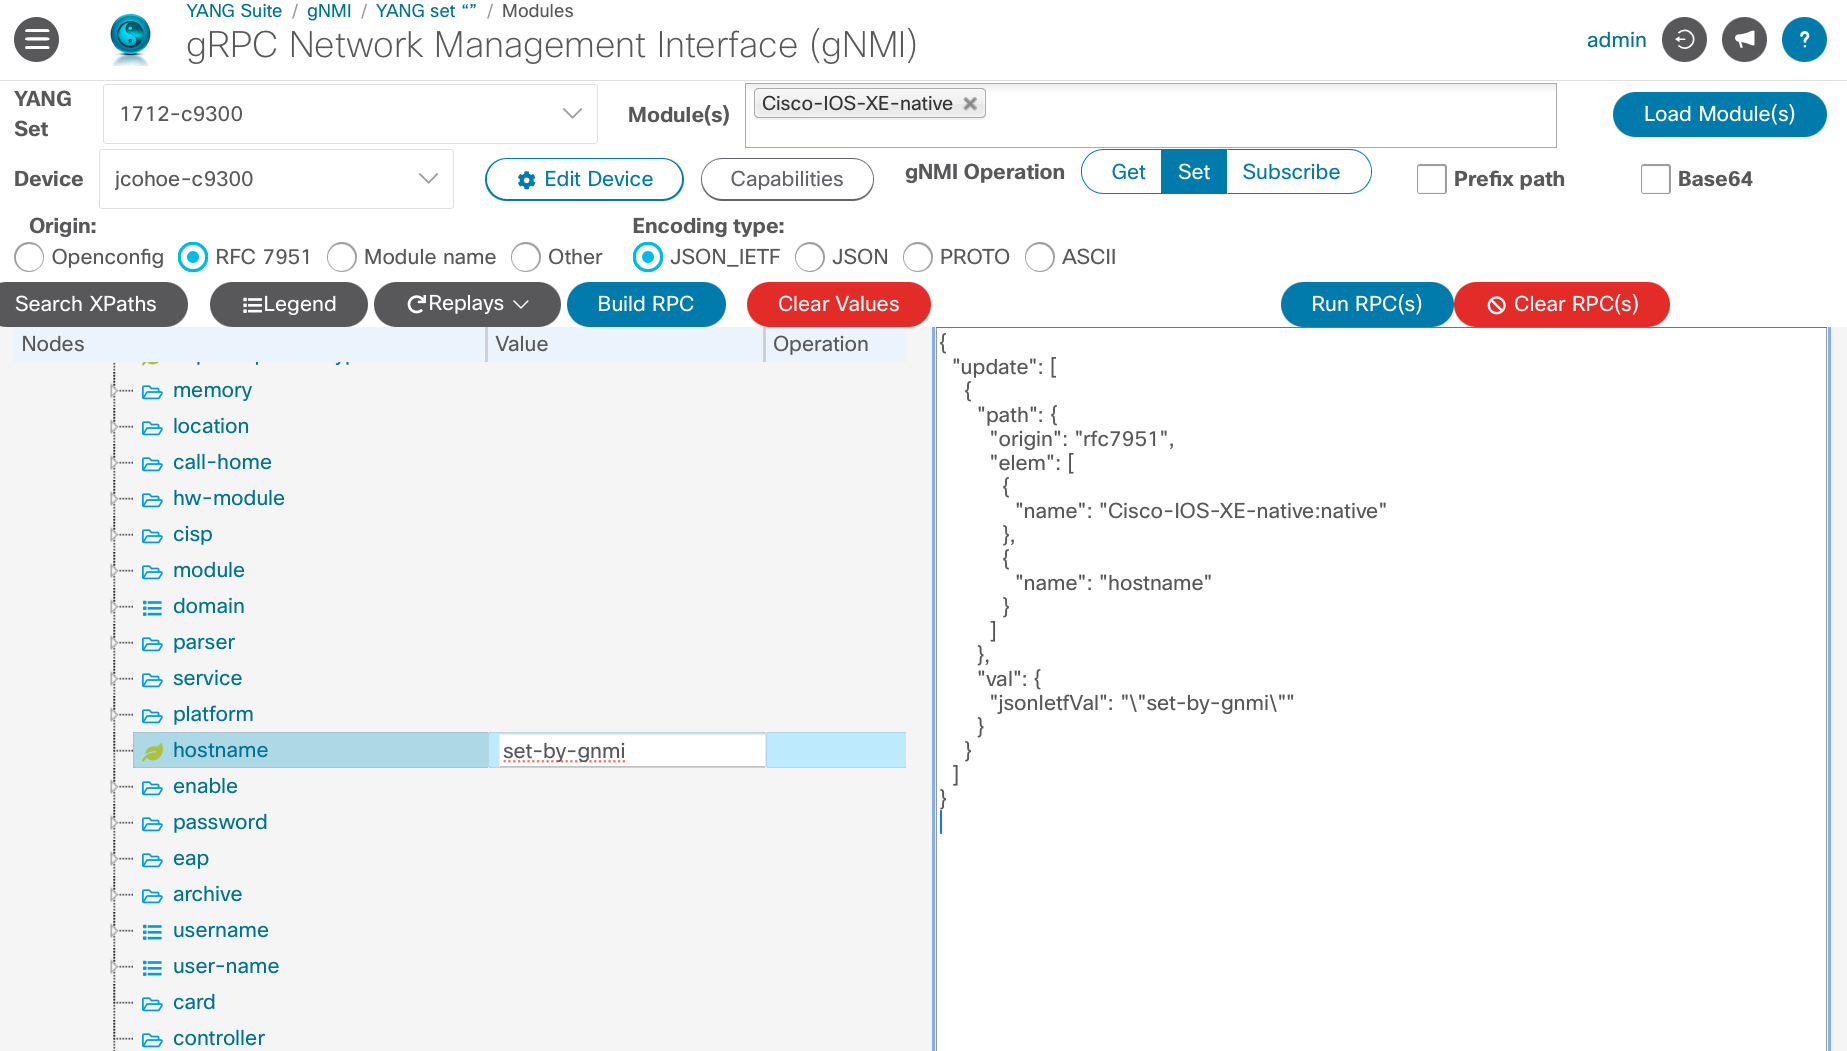The width and height of the screenshot is (1847, 1051).
Task: Select Module name origin radio button
Action: 342,257
